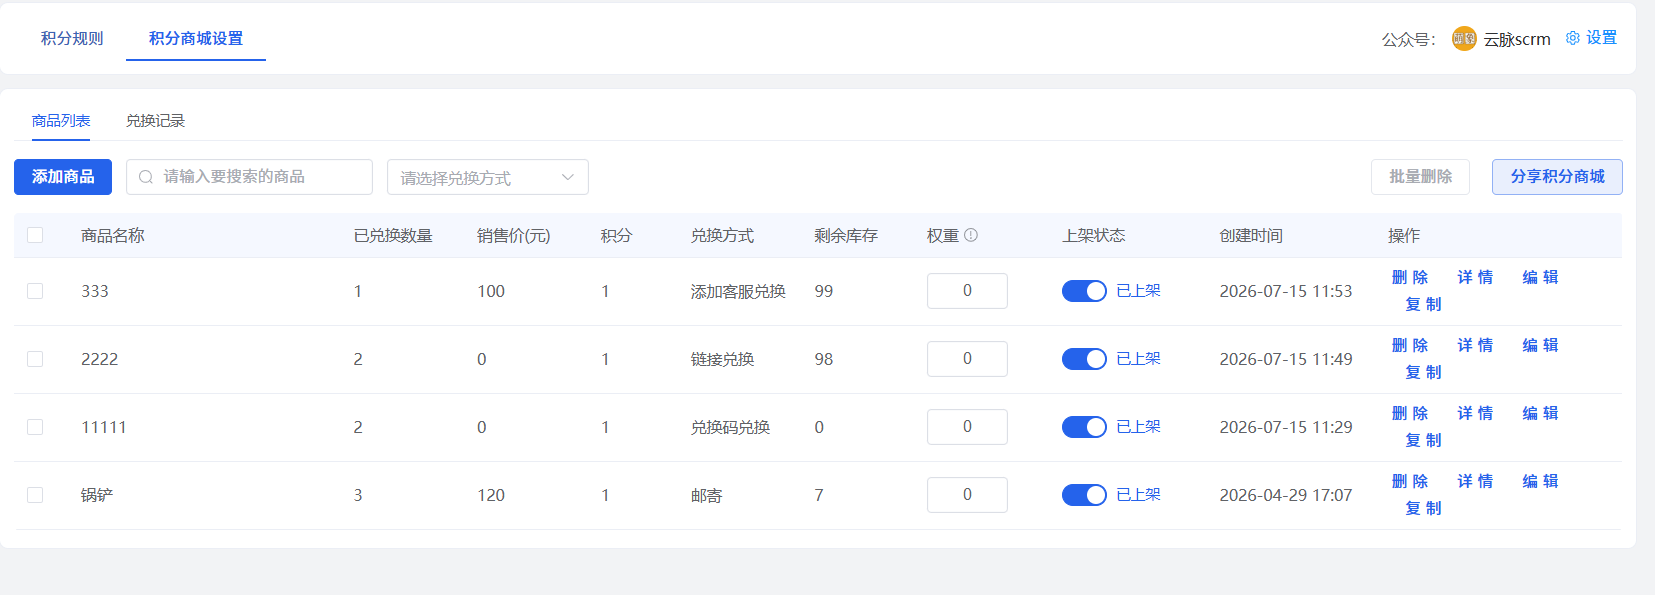Copy product 333
1655x595 pixels.
tap(1423, 304)
